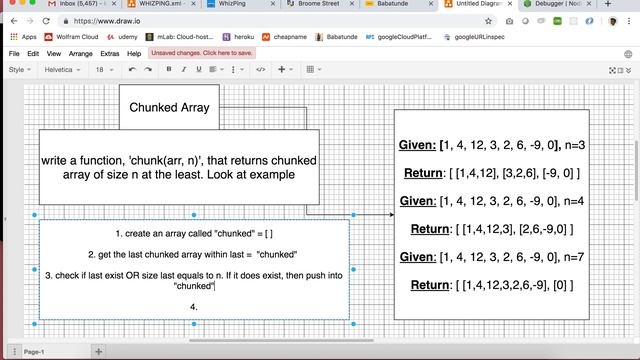Image resolution: width=640 pixels, height=360 pixels.
Task: Switch to the Debugger Node tab
Action: click(x=557, y=4)
